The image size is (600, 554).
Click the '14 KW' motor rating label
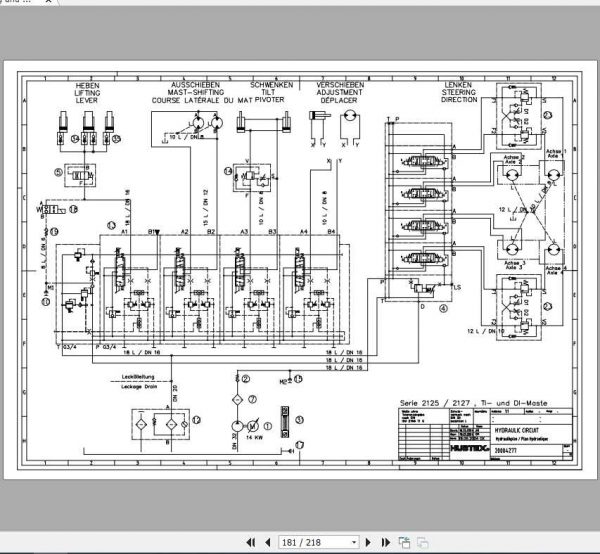pyautogui.click(x=254, y=437)
